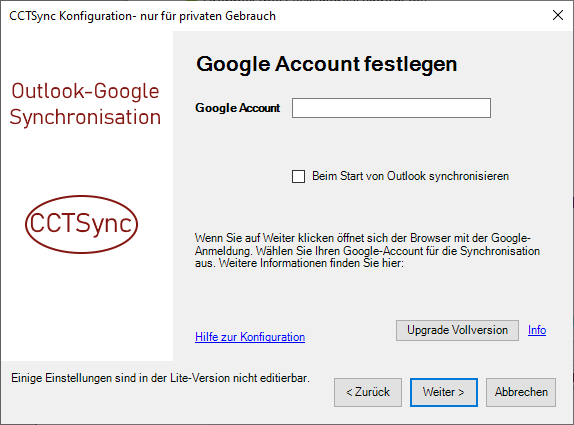Image resolution: width=574 pixels, height=425 pixels.
Task: Click the Wenn Sie auf Weiter klicken paragraph
Action: point(368,251)
